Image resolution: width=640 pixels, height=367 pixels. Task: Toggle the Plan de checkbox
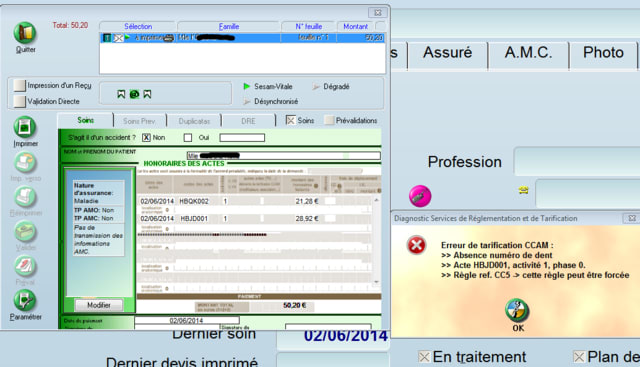click(579, 357)
